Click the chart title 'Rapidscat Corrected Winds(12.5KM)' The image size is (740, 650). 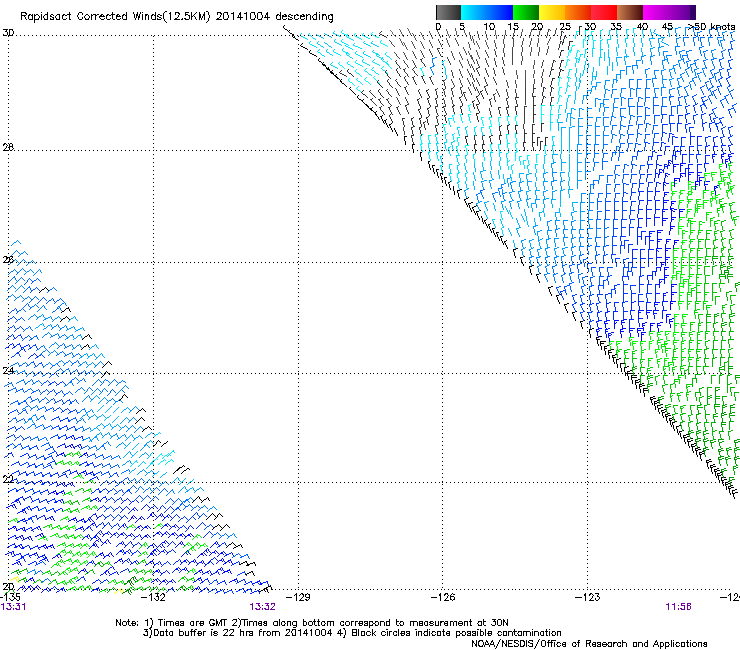115,17
